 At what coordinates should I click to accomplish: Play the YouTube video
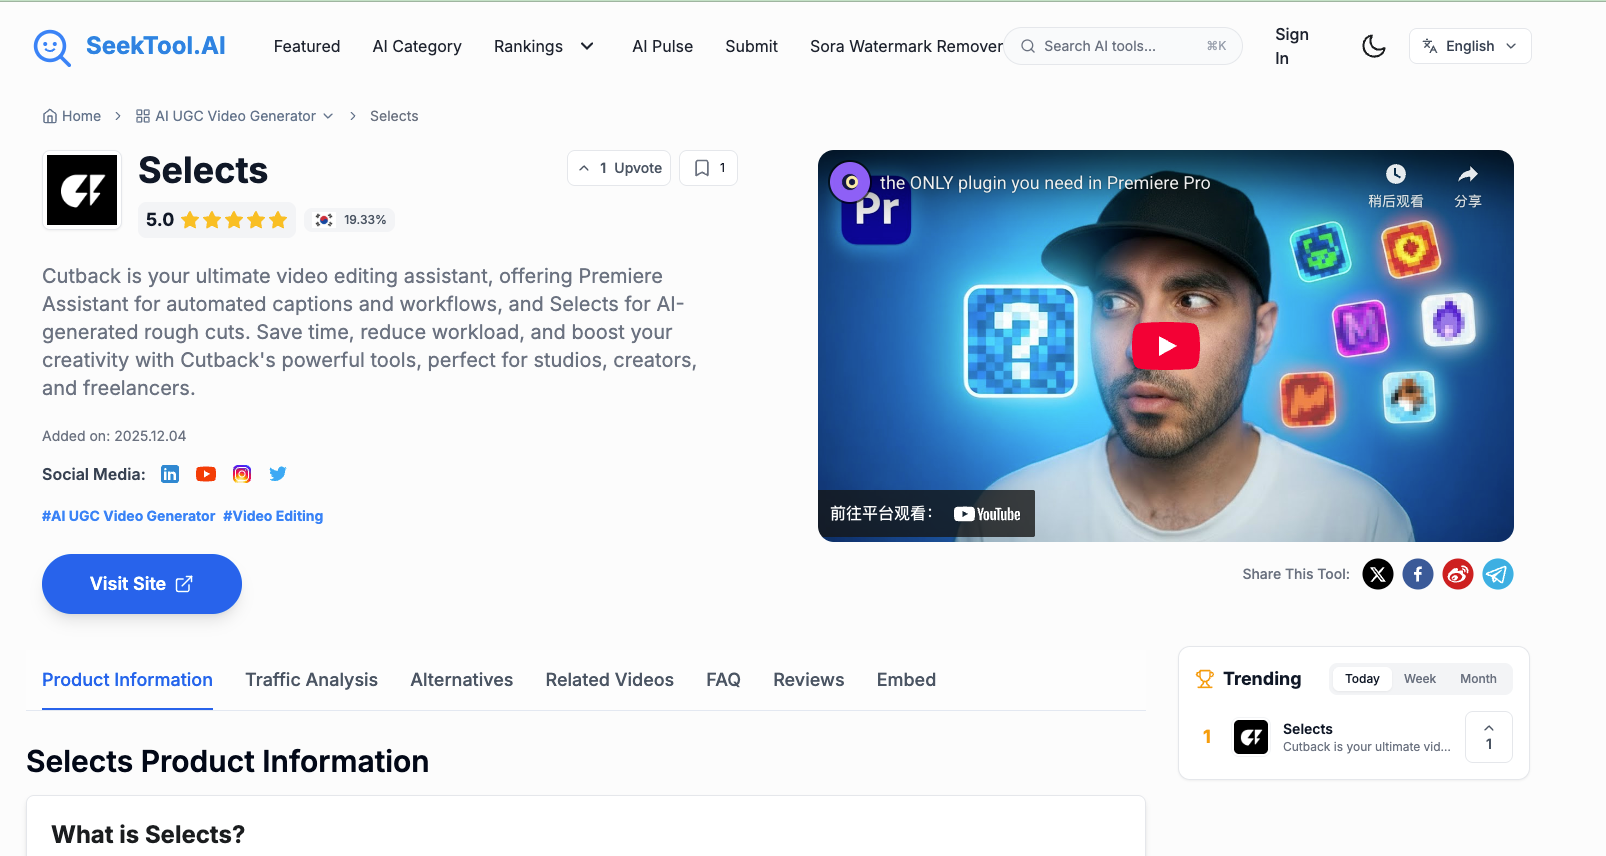pos(1166,346)
